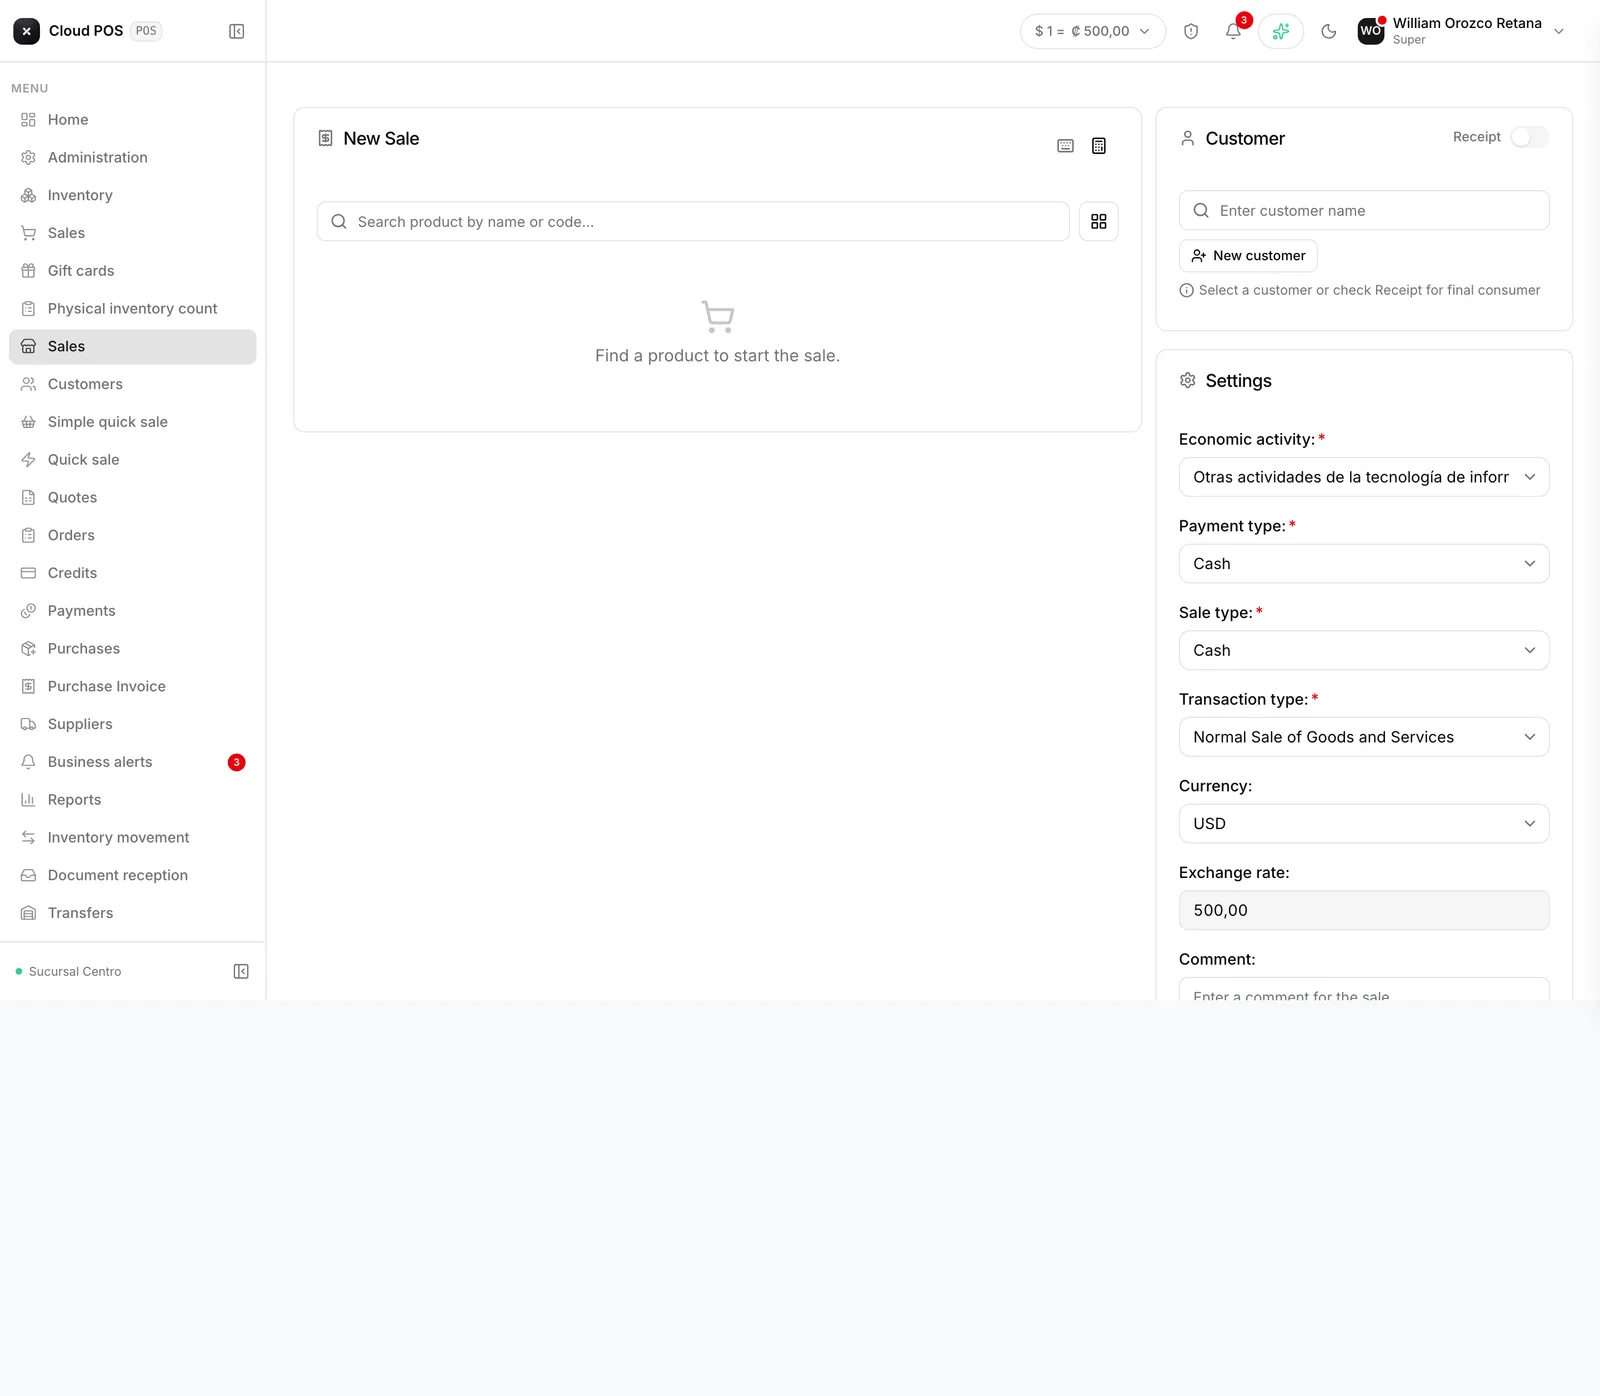Viewport: 1600px width, 1396px height.
Task: Open the calculator icon in New Sale
Action: (1099, 146)
